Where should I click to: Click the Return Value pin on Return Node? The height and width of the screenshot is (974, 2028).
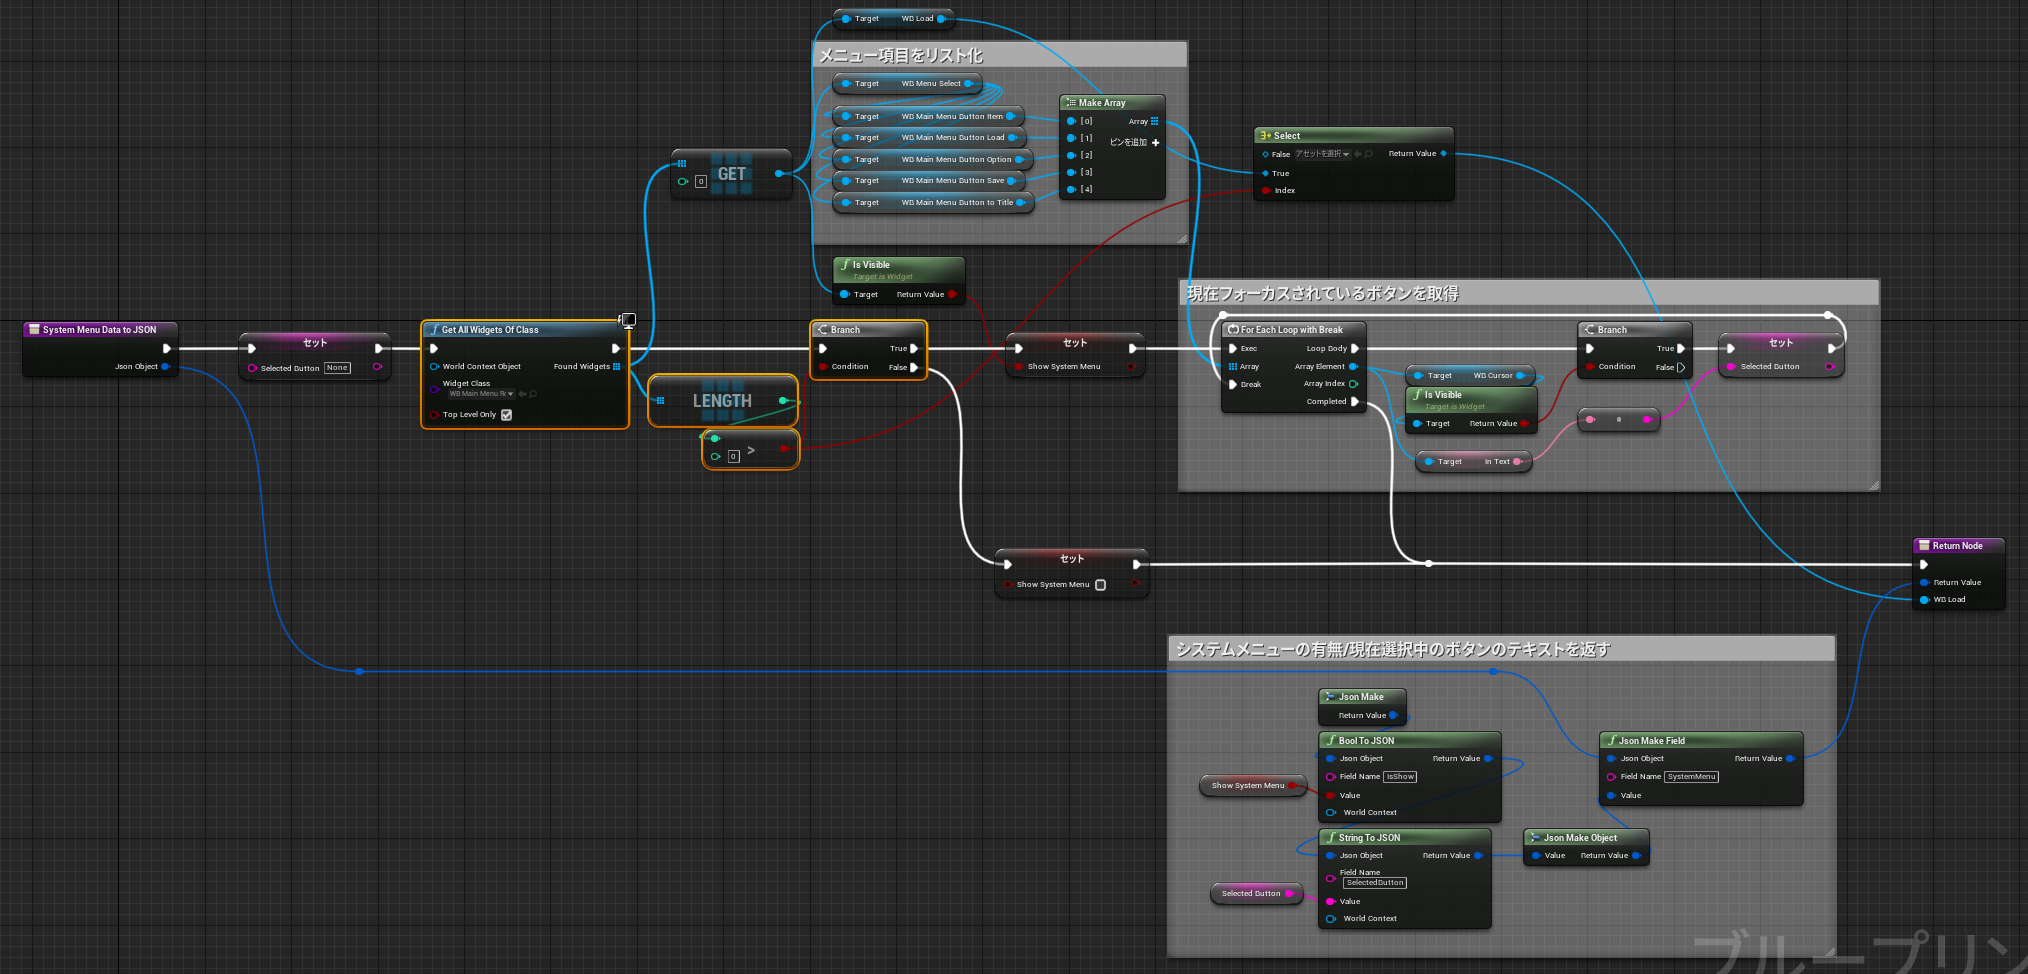click(1924, 583)
